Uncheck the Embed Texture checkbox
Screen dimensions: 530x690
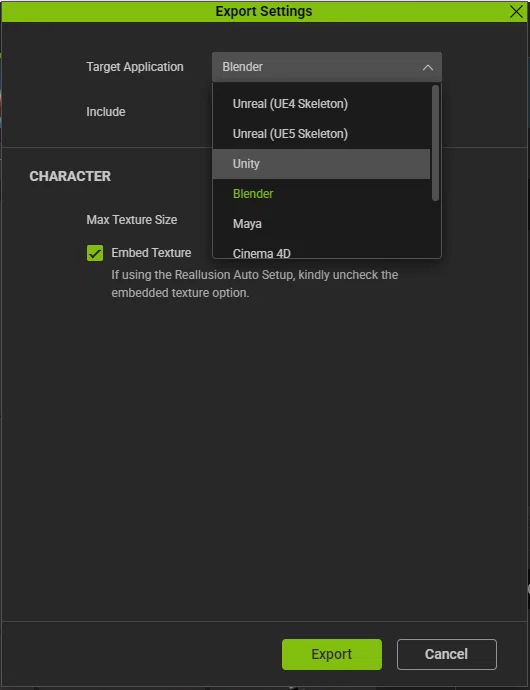(x=95, y=253)
